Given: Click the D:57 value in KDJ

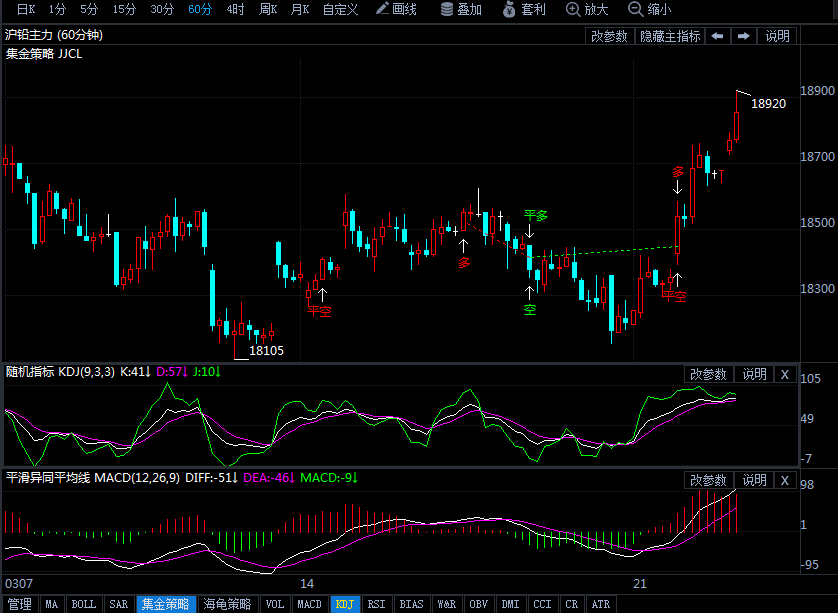Looking at the screenshot, I should click(x=172, y=371).
